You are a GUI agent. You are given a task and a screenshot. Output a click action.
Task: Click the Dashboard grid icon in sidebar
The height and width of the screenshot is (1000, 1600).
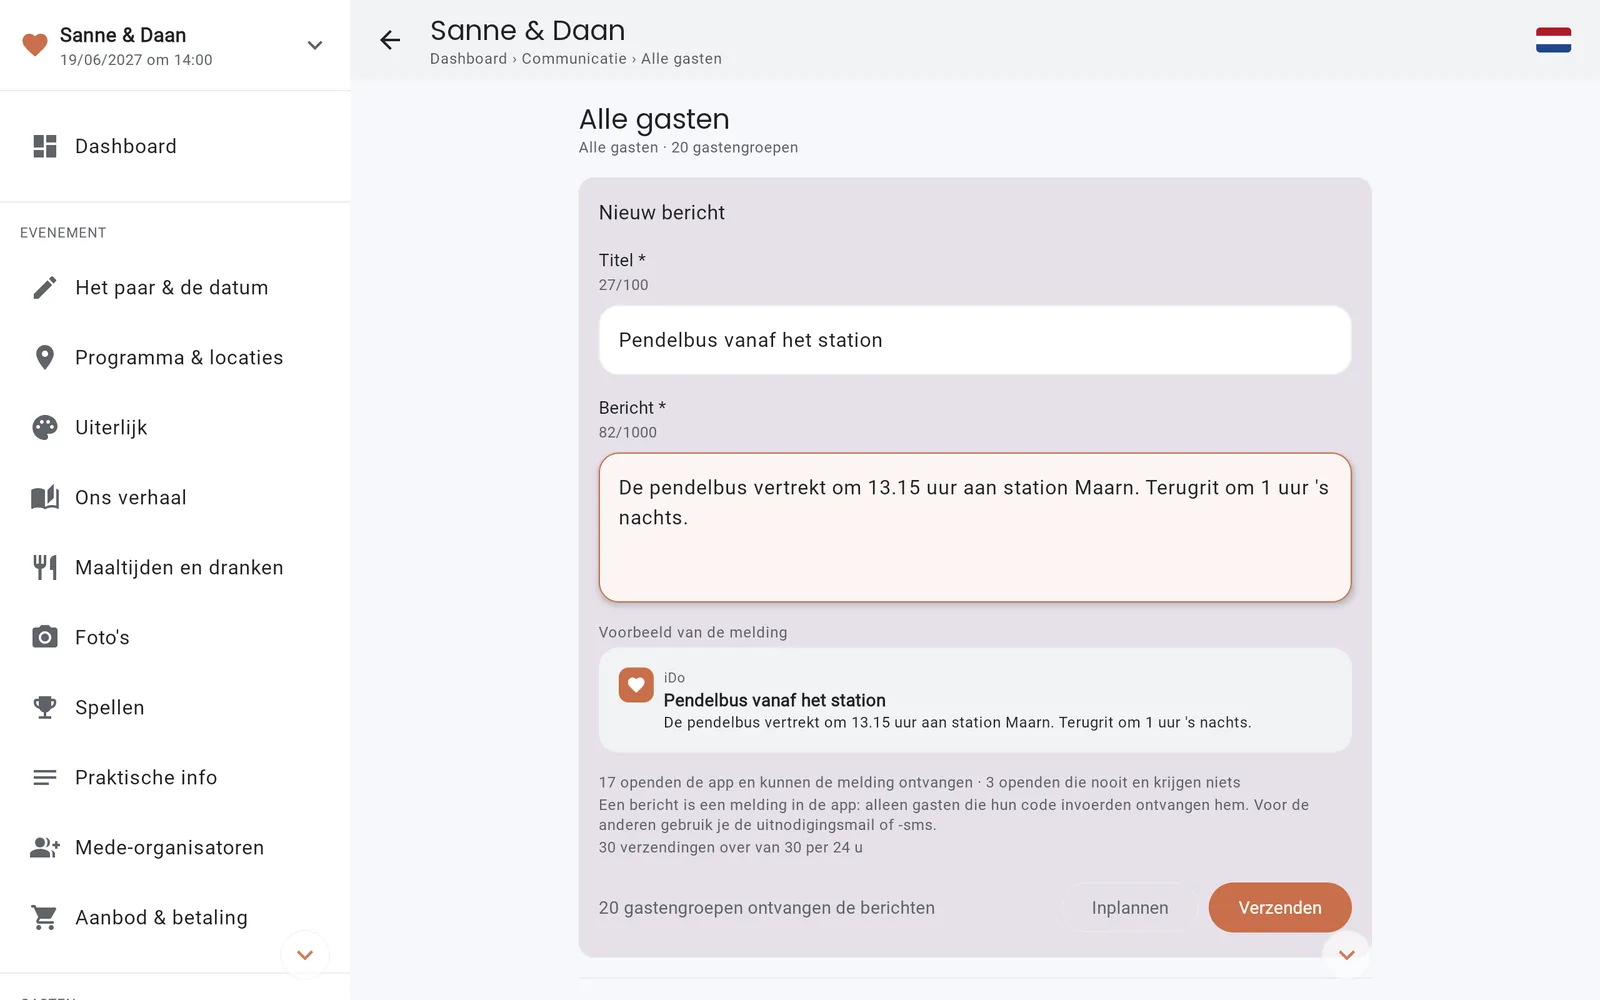coord(45,146)
